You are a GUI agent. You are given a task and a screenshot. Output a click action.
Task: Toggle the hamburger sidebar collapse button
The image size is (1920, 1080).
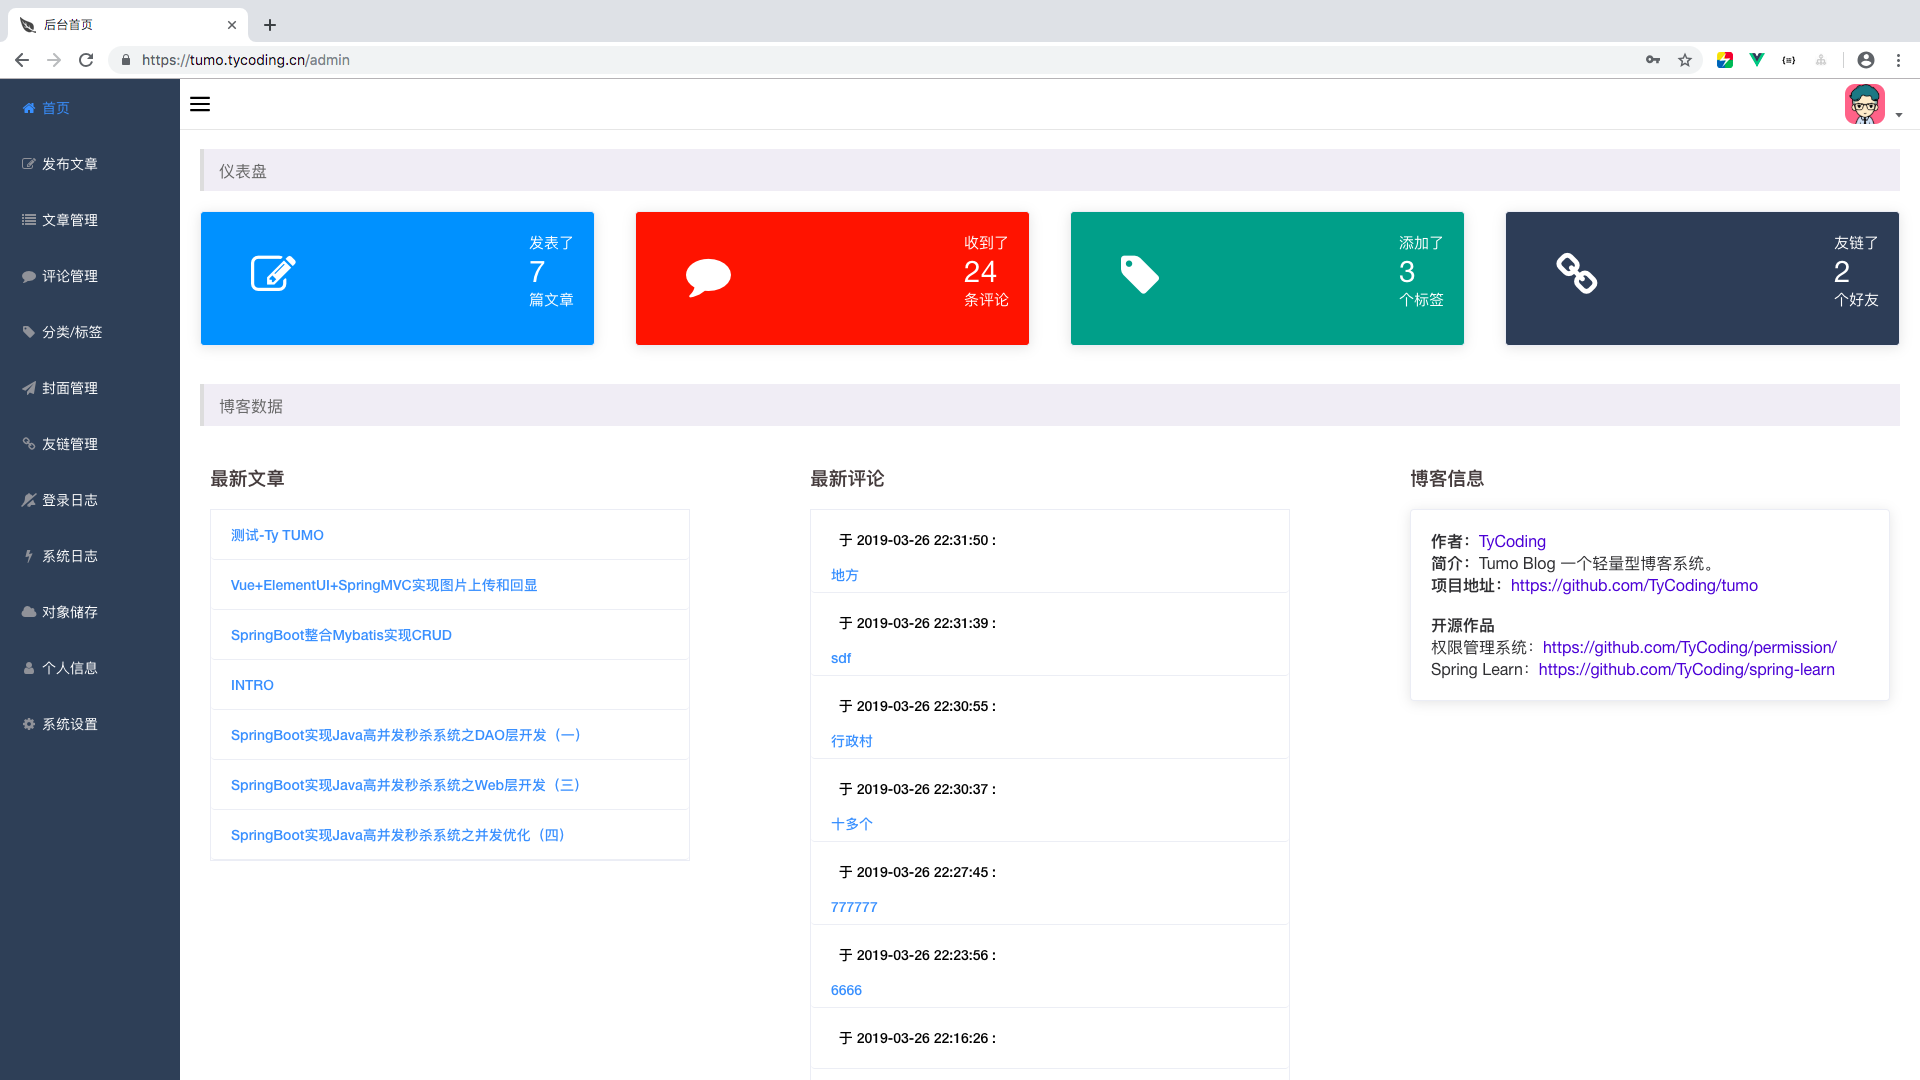click(200, 104)
